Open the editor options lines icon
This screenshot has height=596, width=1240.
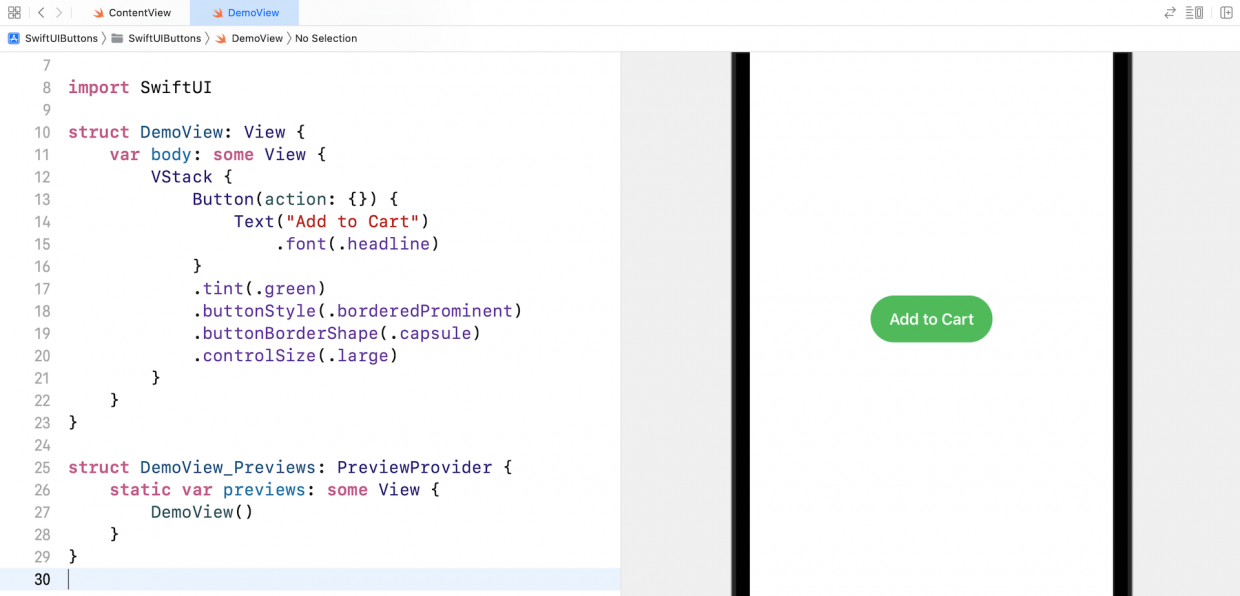point(1194,13)
